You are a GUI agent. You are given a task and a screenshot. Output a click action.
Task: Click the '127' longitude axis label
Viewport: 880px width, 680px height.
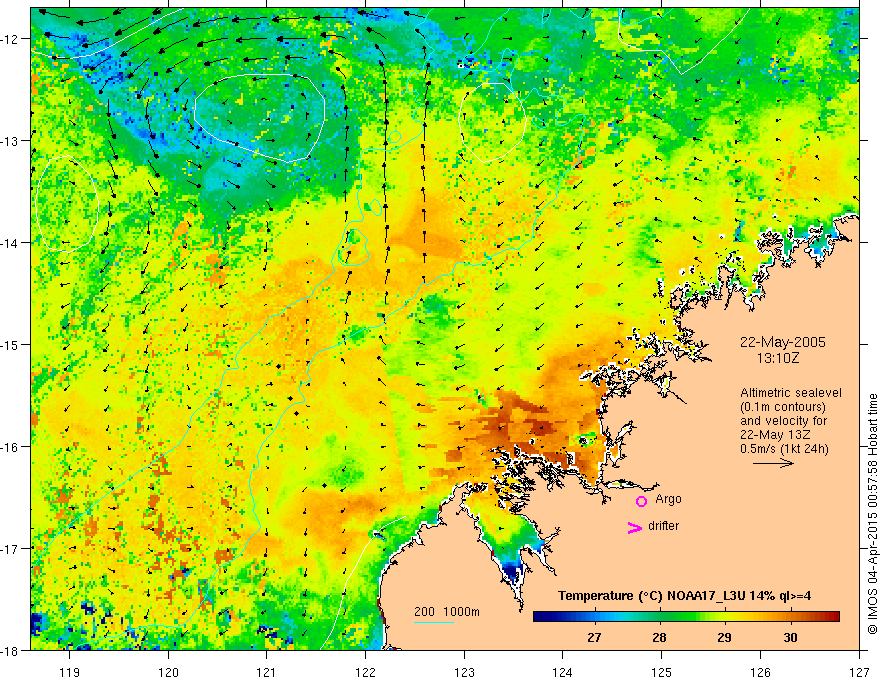click(859, 672)
